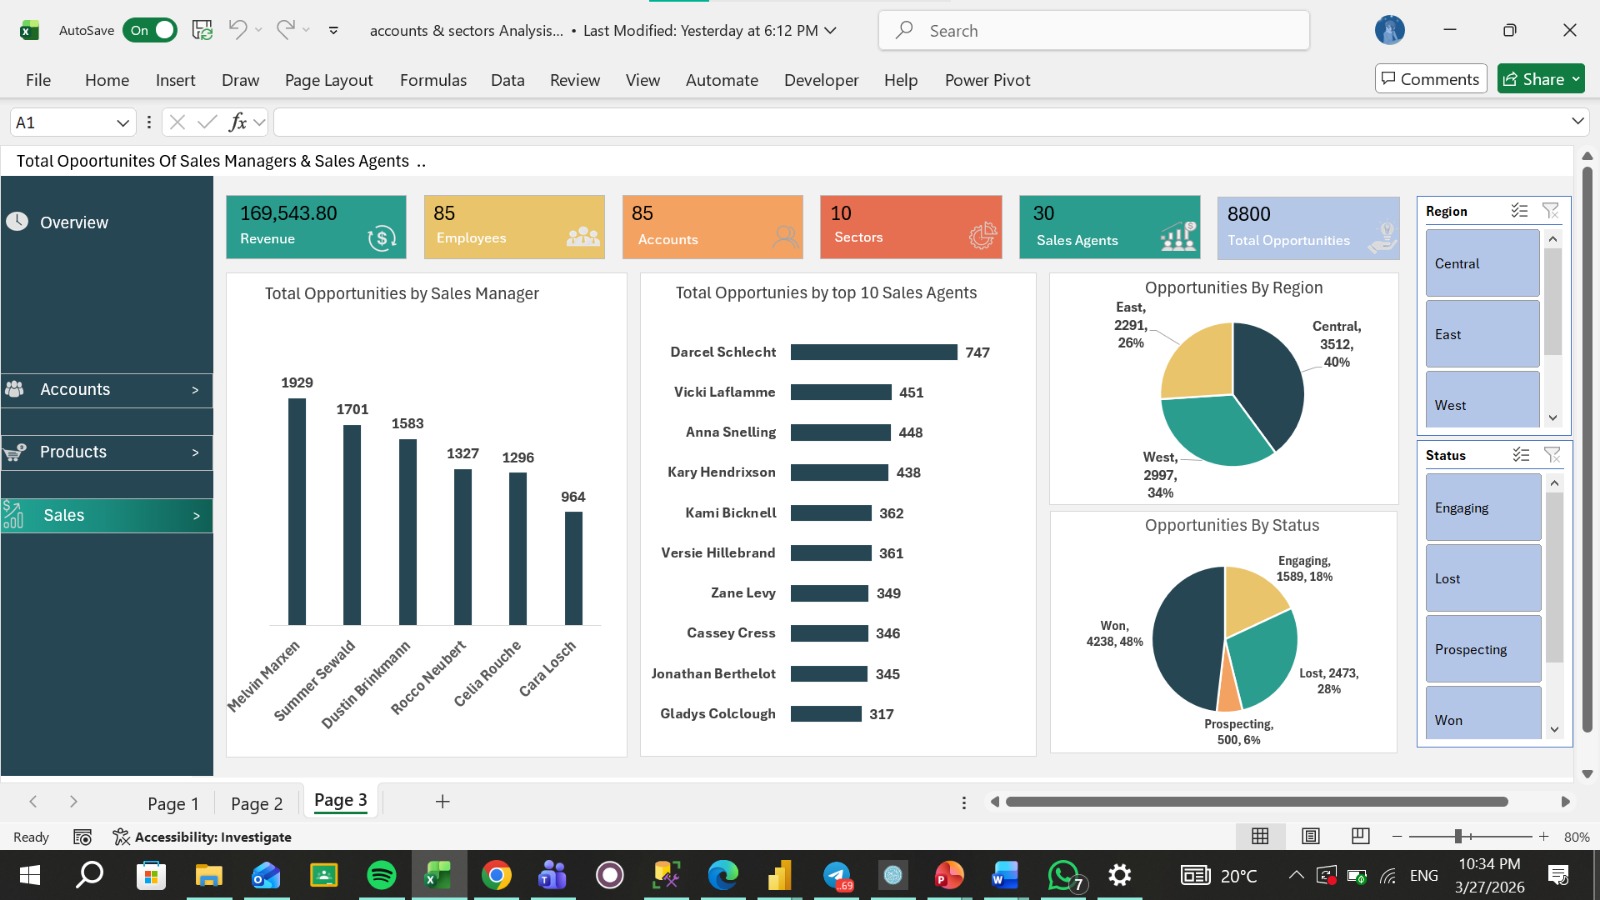Toggle multi-select on the Region slicer

1519,210
